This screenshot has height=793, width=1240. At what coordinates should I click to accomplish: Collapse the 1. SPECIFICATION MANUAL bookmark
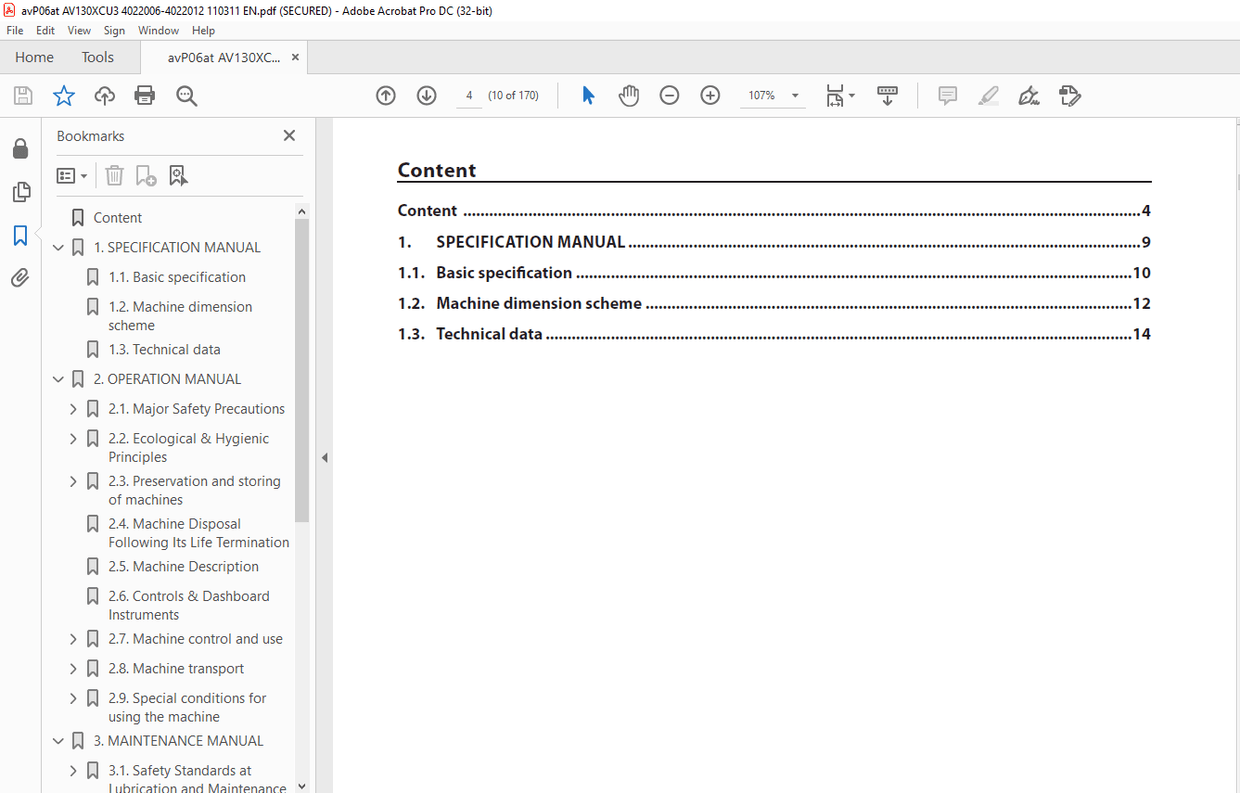click(58, 248)
